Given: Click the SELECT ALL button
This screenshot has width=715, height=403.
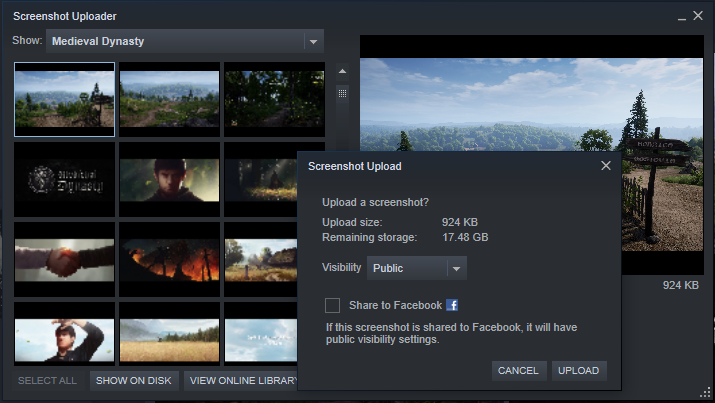Looking at the screenshot, I should coord(47,381).
